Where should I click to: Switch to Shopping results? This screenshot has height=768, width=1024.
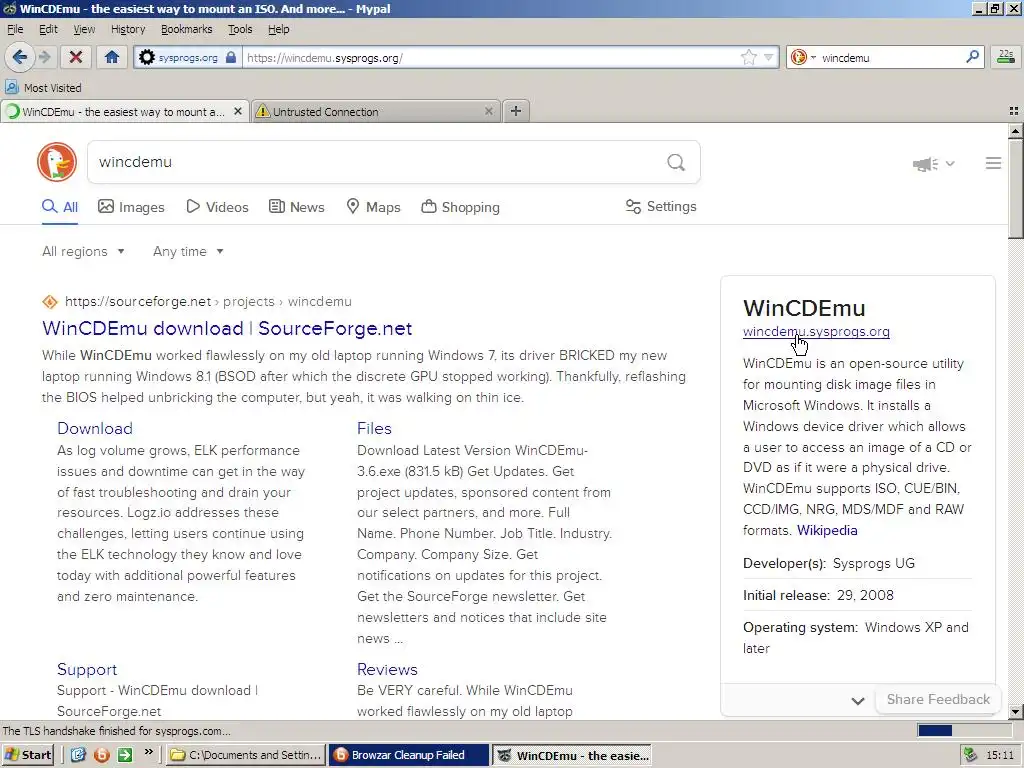coord(460,207)
